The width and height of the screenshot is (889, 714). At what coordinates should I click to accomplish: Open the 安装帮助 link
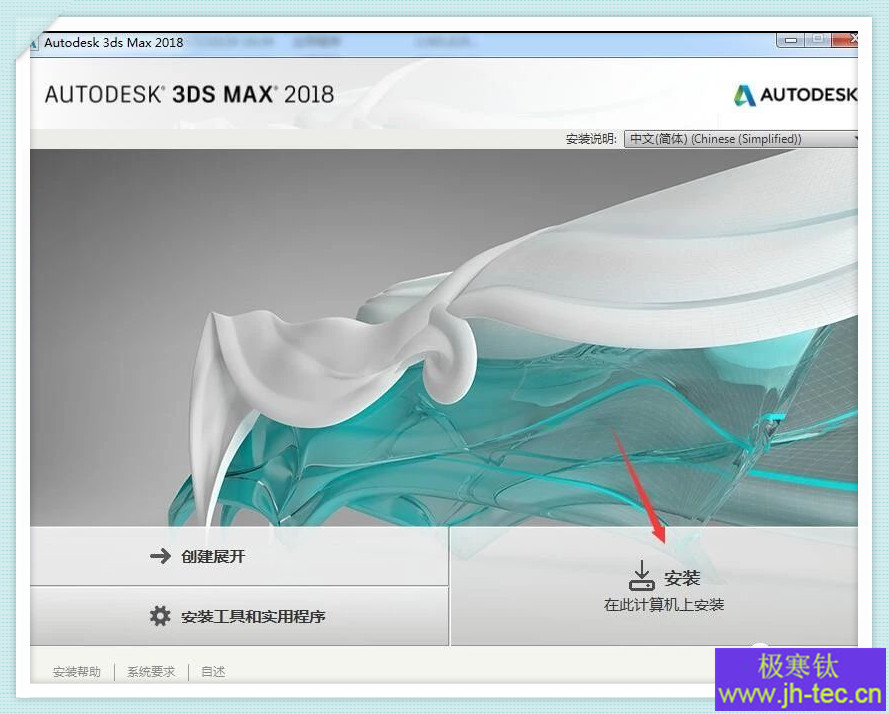[x=77, y=672]
